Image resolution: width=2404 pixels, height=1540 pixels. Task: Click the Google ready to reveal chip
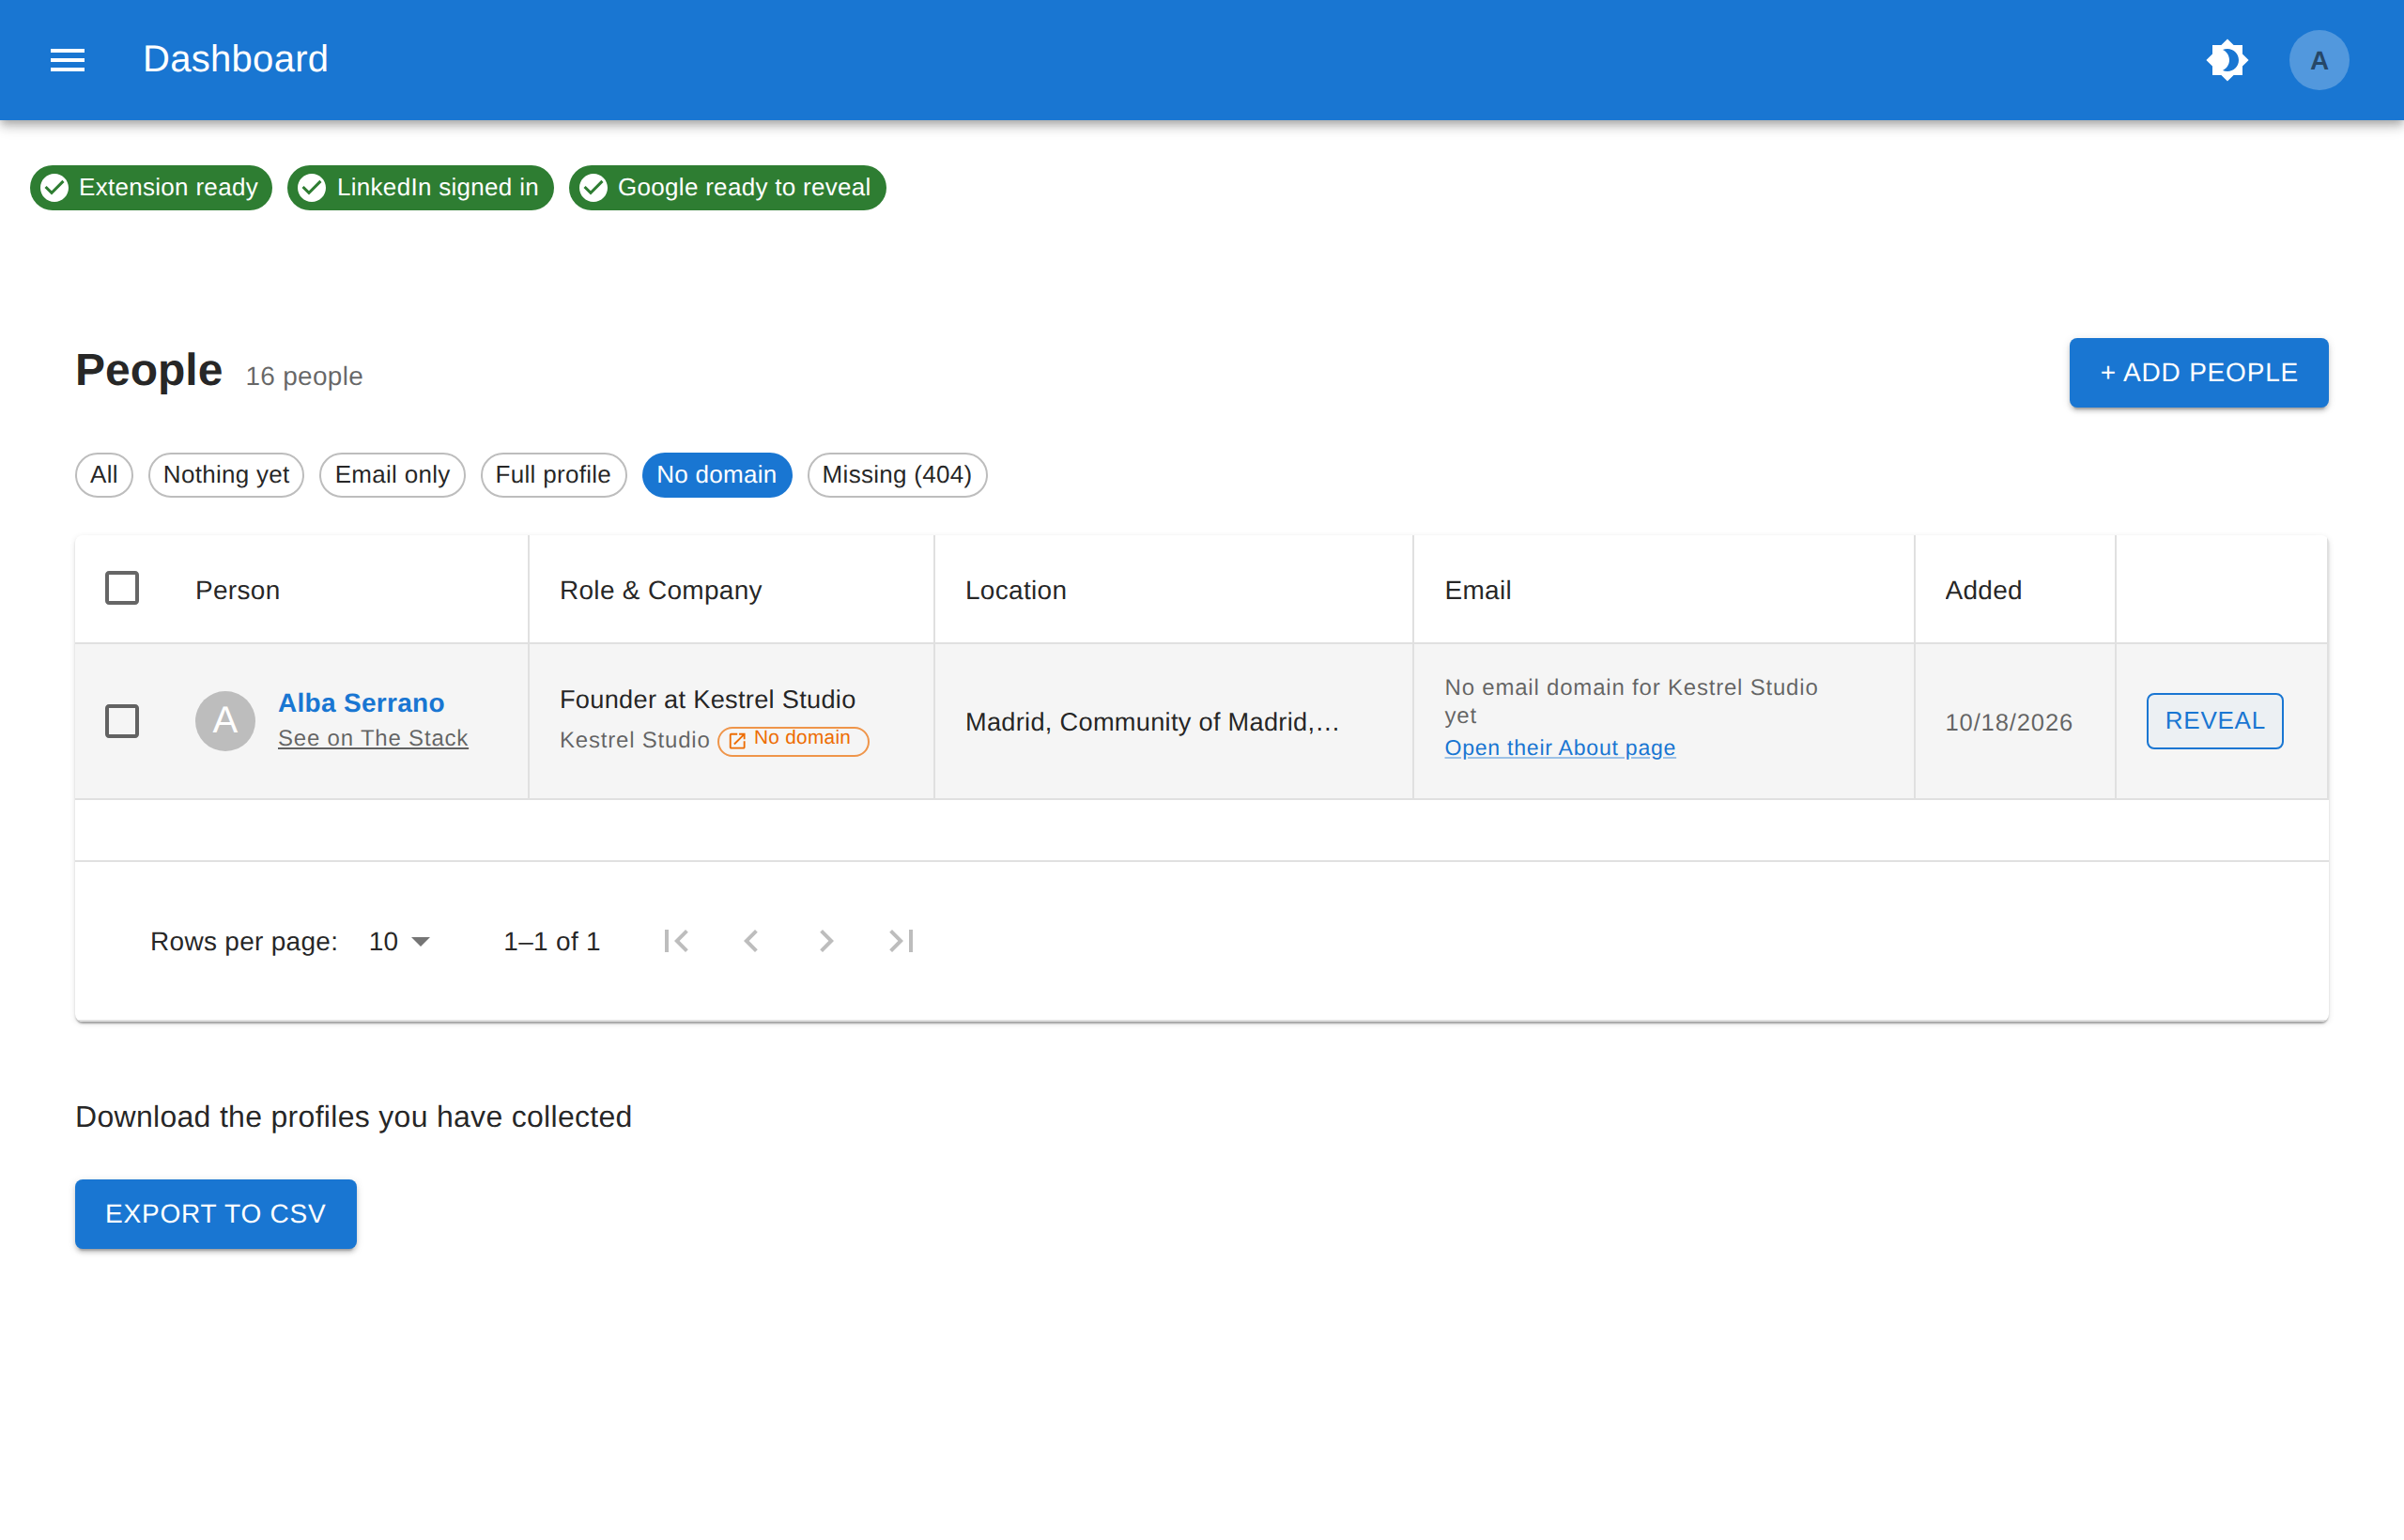coord(727,187)
